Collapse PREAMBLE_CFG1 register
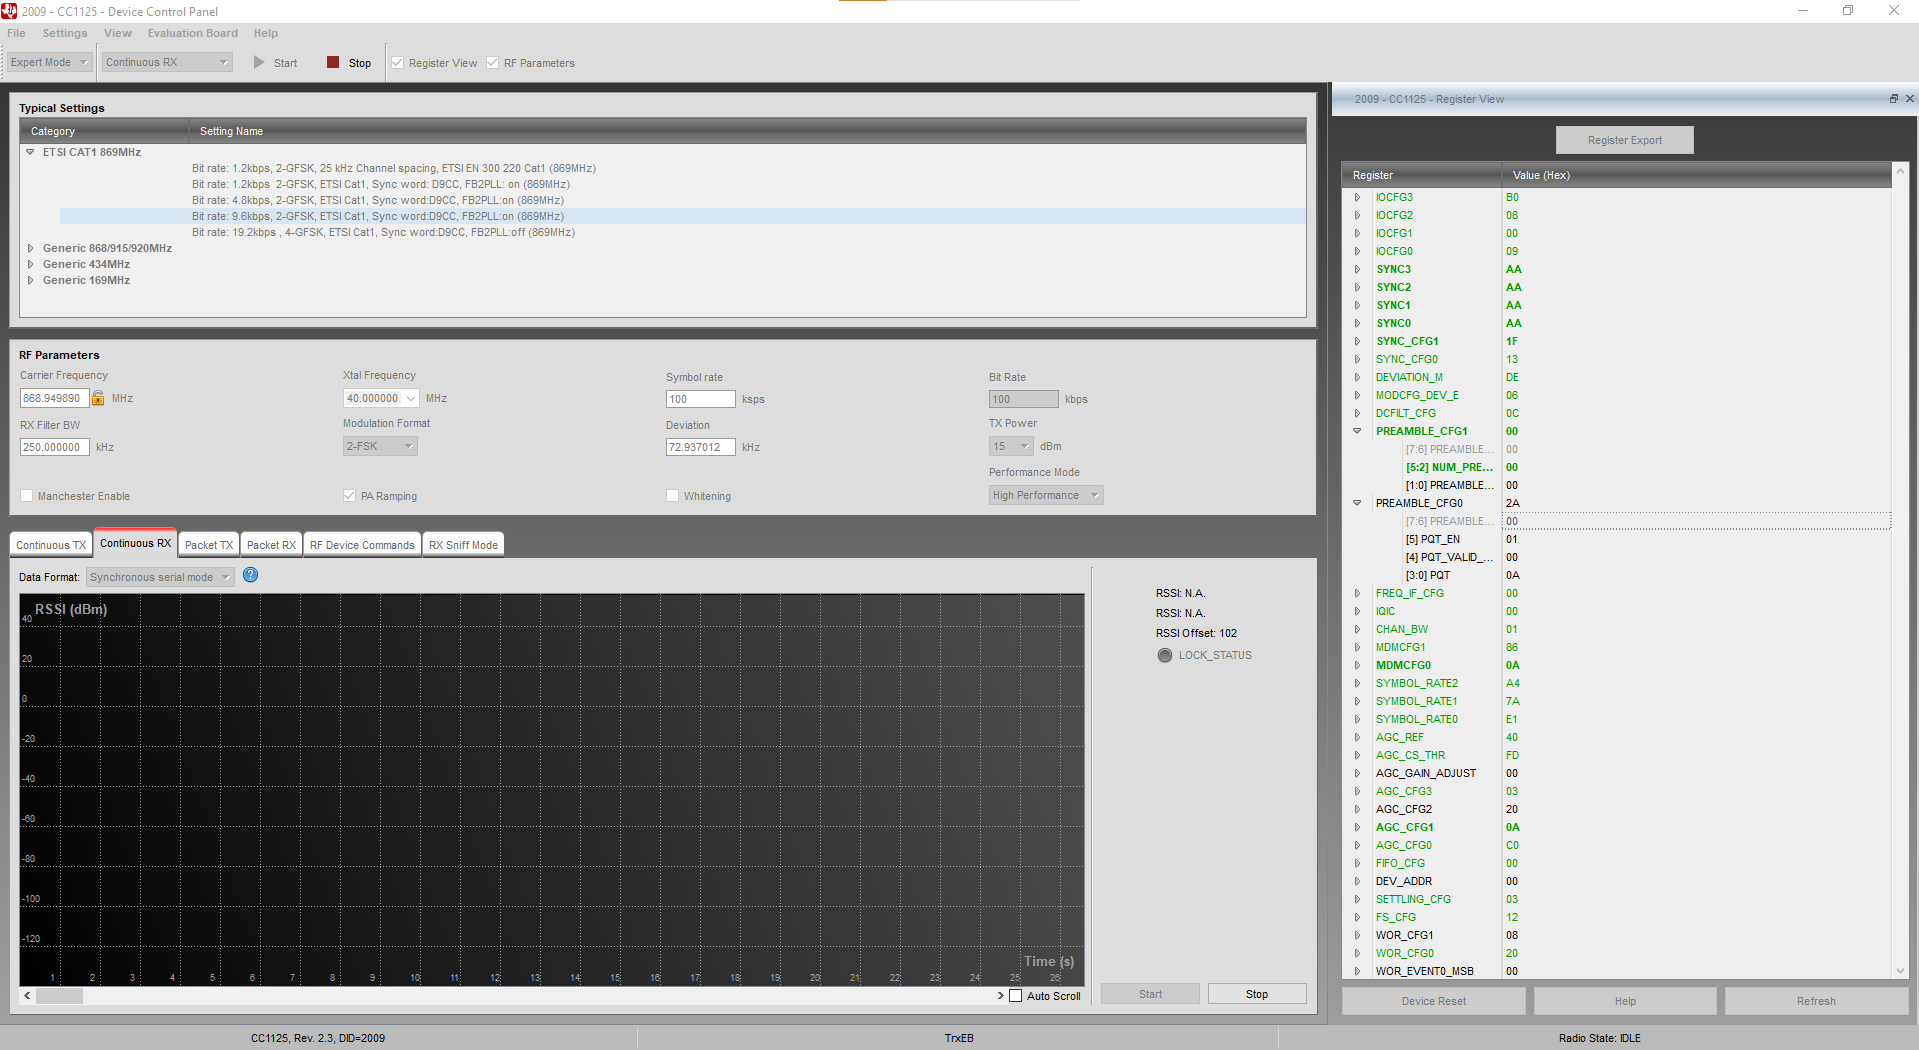1919x1050 pixels. 1357,431
